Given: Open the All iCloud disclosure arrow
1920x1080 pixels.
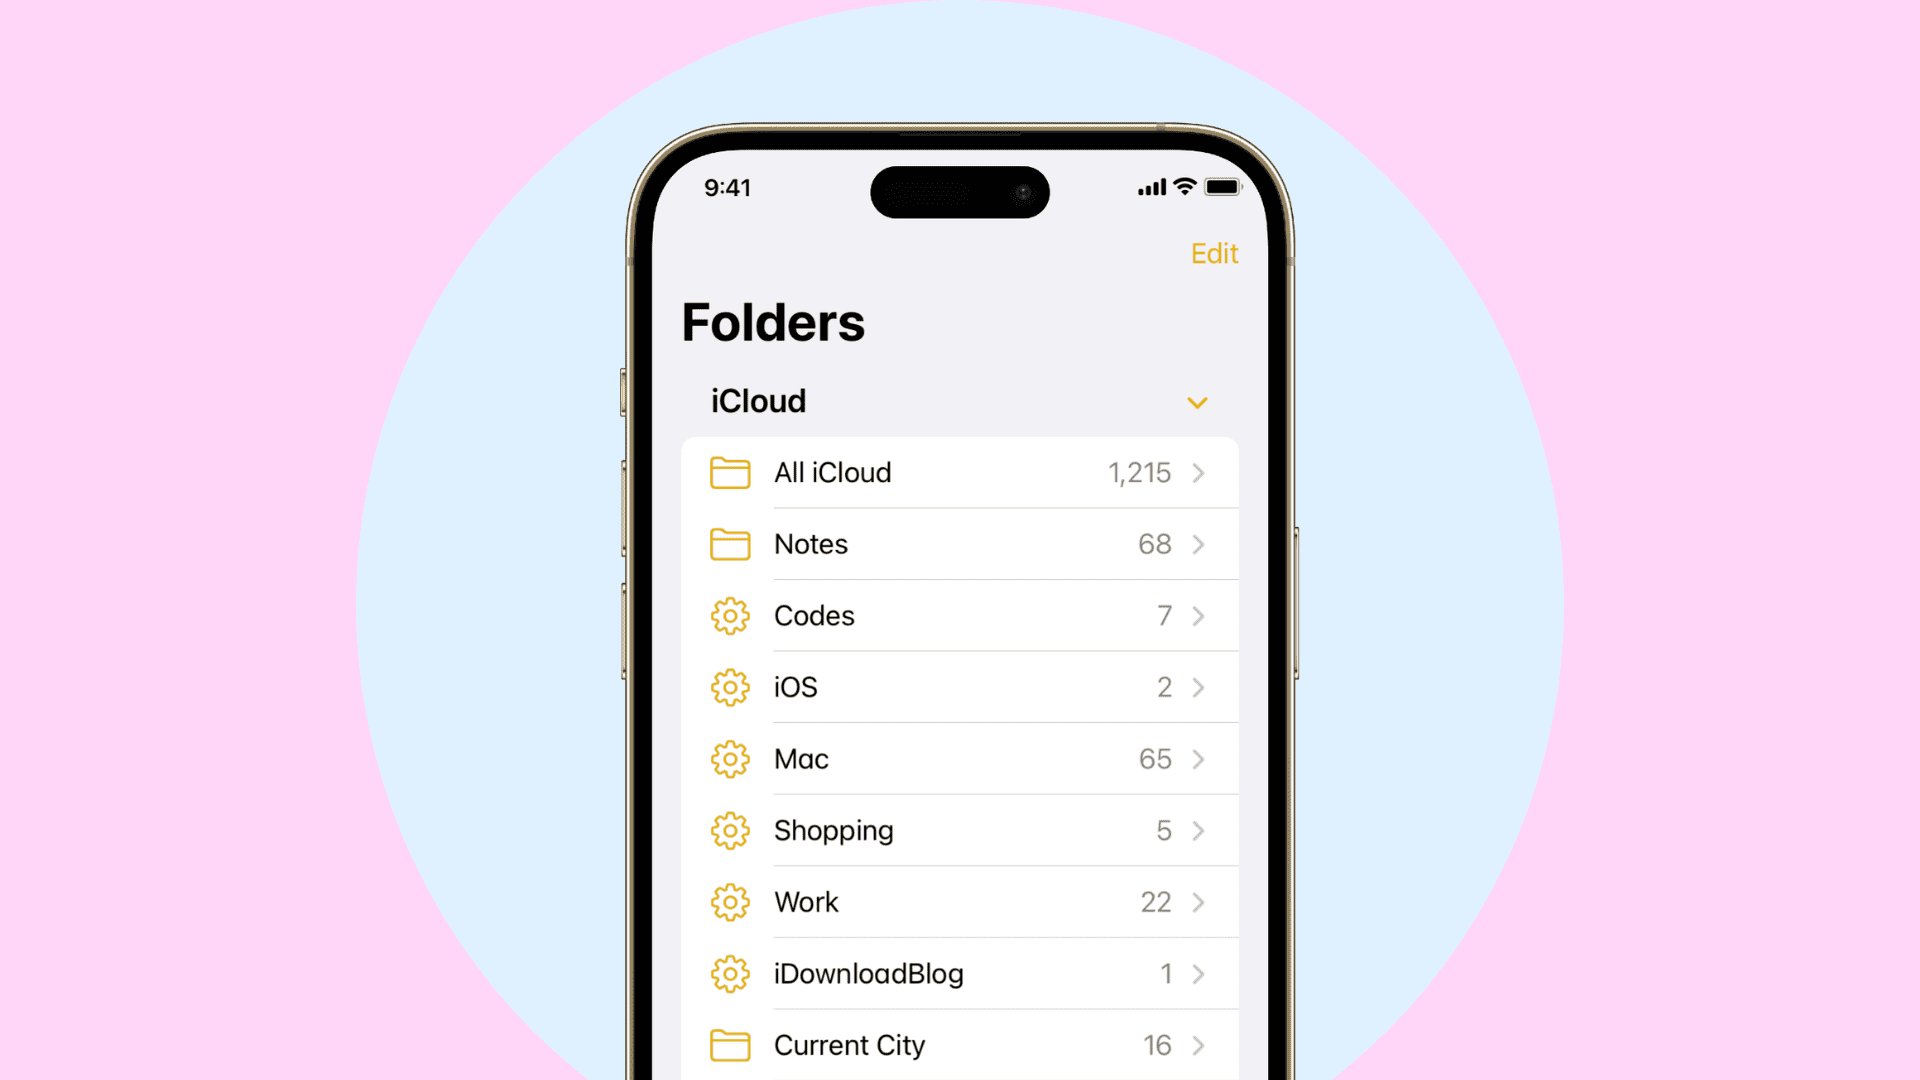Looking at the screenshot, I should click(1199, 472).
